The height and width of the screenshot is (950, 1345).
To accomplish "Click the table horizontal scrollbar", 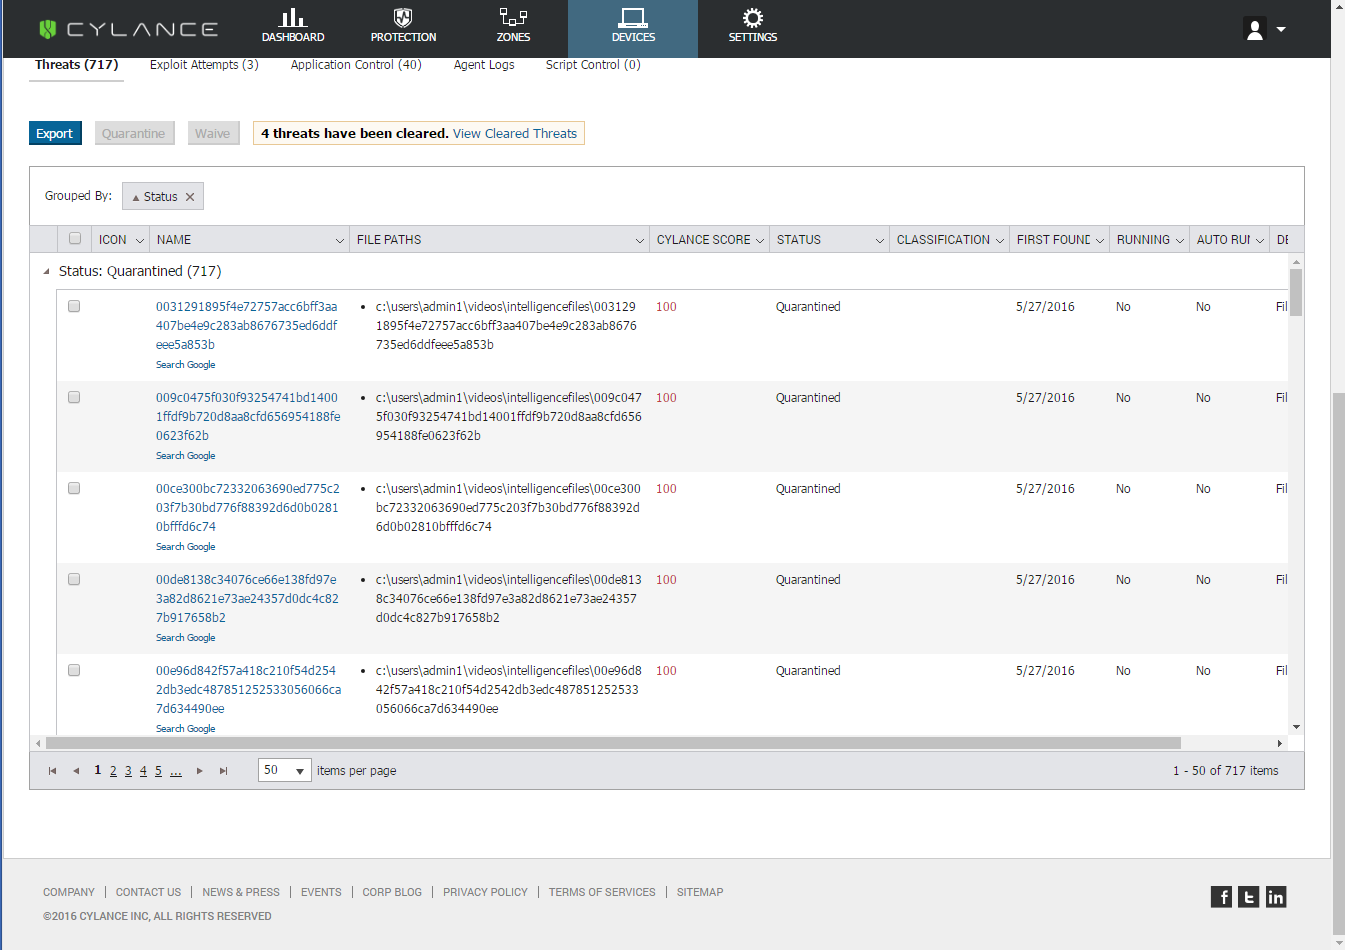I will pos(613,743).
